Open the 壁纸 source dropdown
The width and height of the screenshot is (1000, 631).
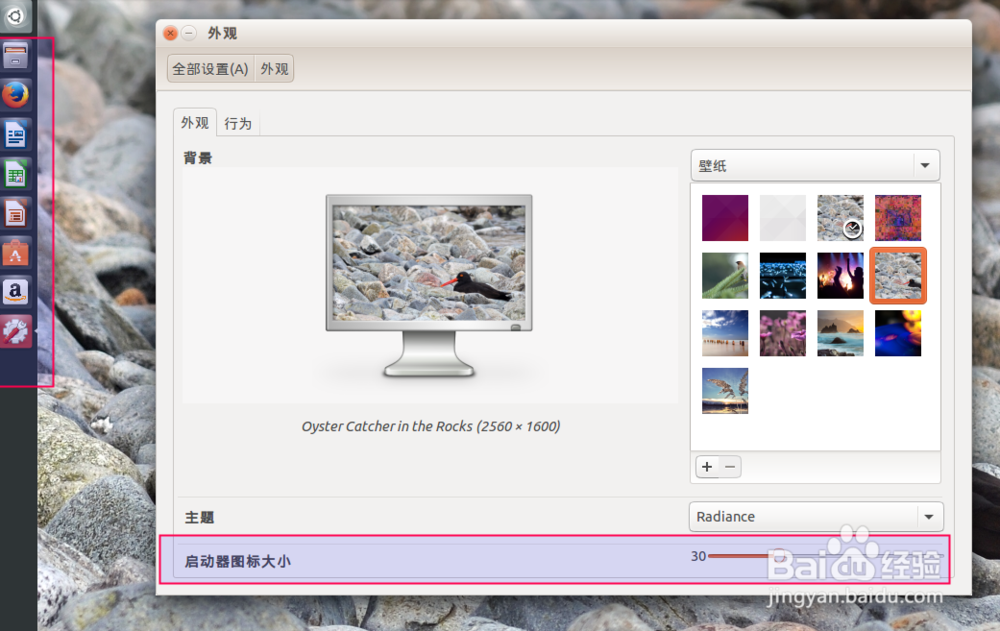815,165
